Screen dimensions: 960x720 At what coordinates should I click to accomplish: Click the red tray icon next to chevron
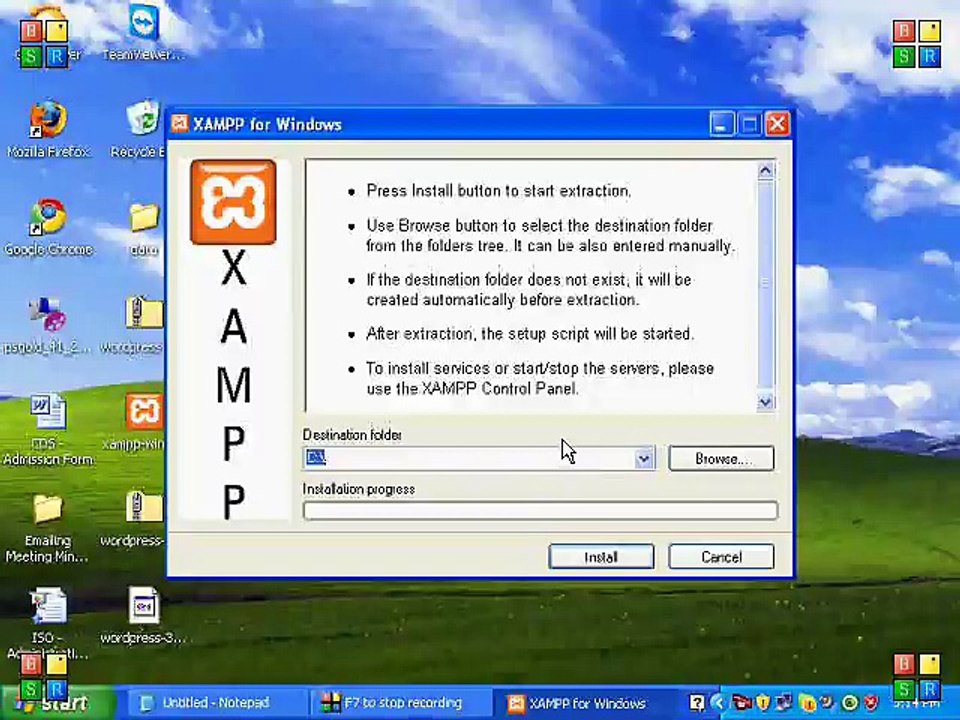pos(741,702)
